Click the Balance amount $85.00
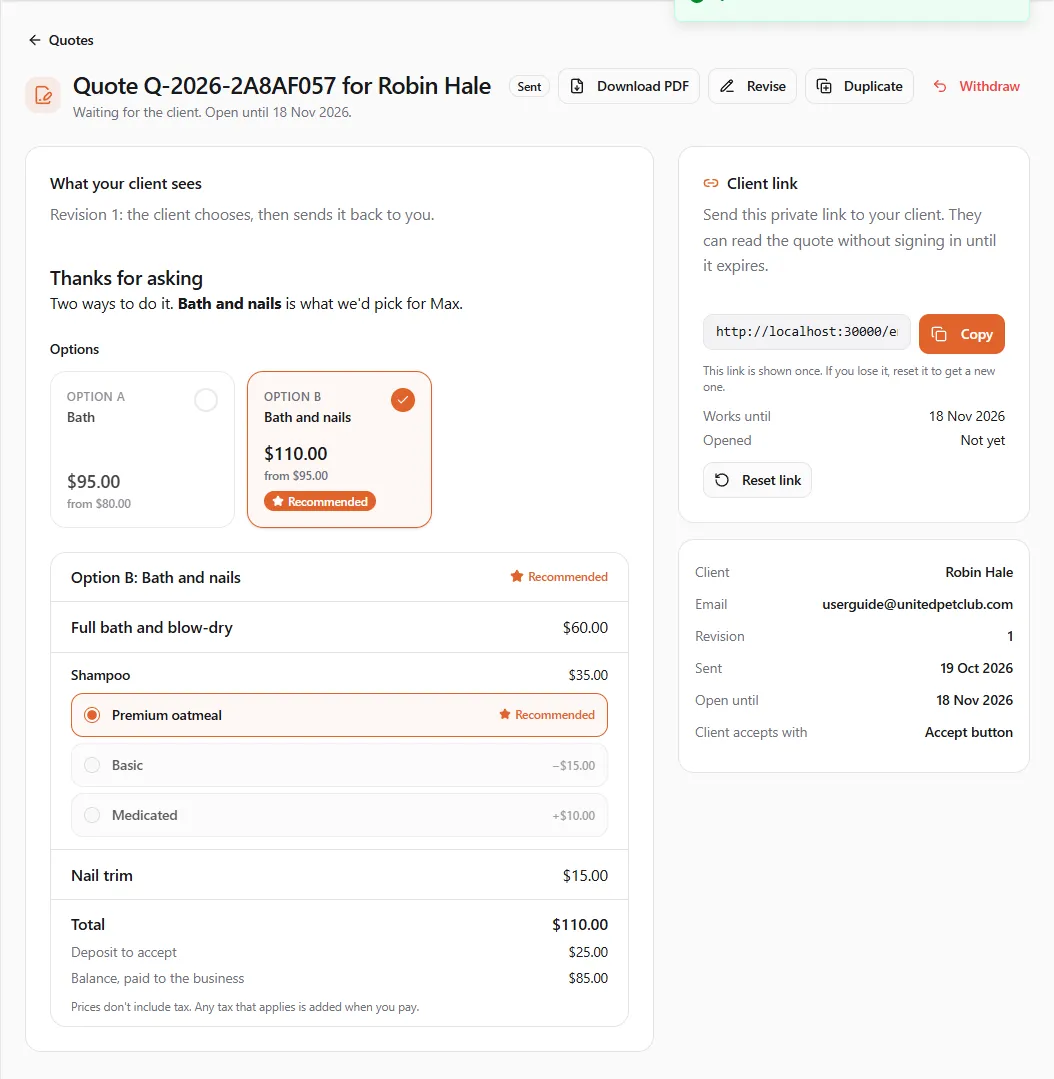 [588, 978]
